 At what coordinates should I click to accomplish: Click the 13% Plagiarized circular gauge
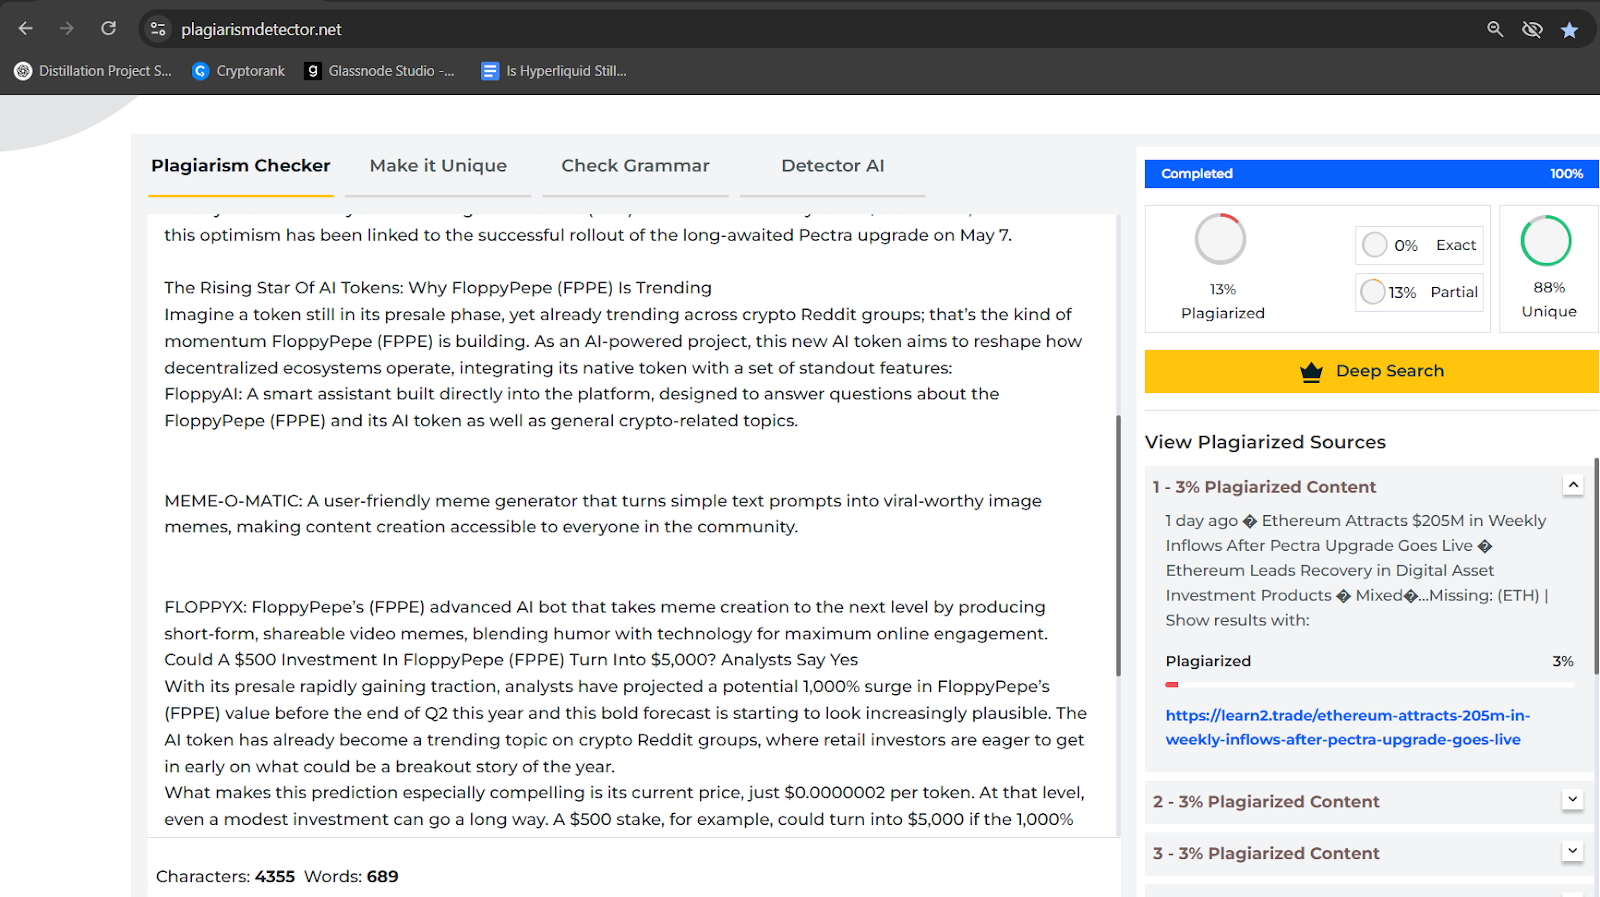1220,239
